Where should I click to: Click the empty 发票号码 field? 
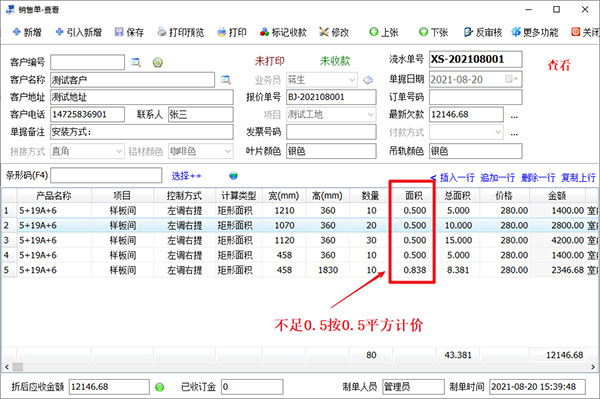click(331, 132)
